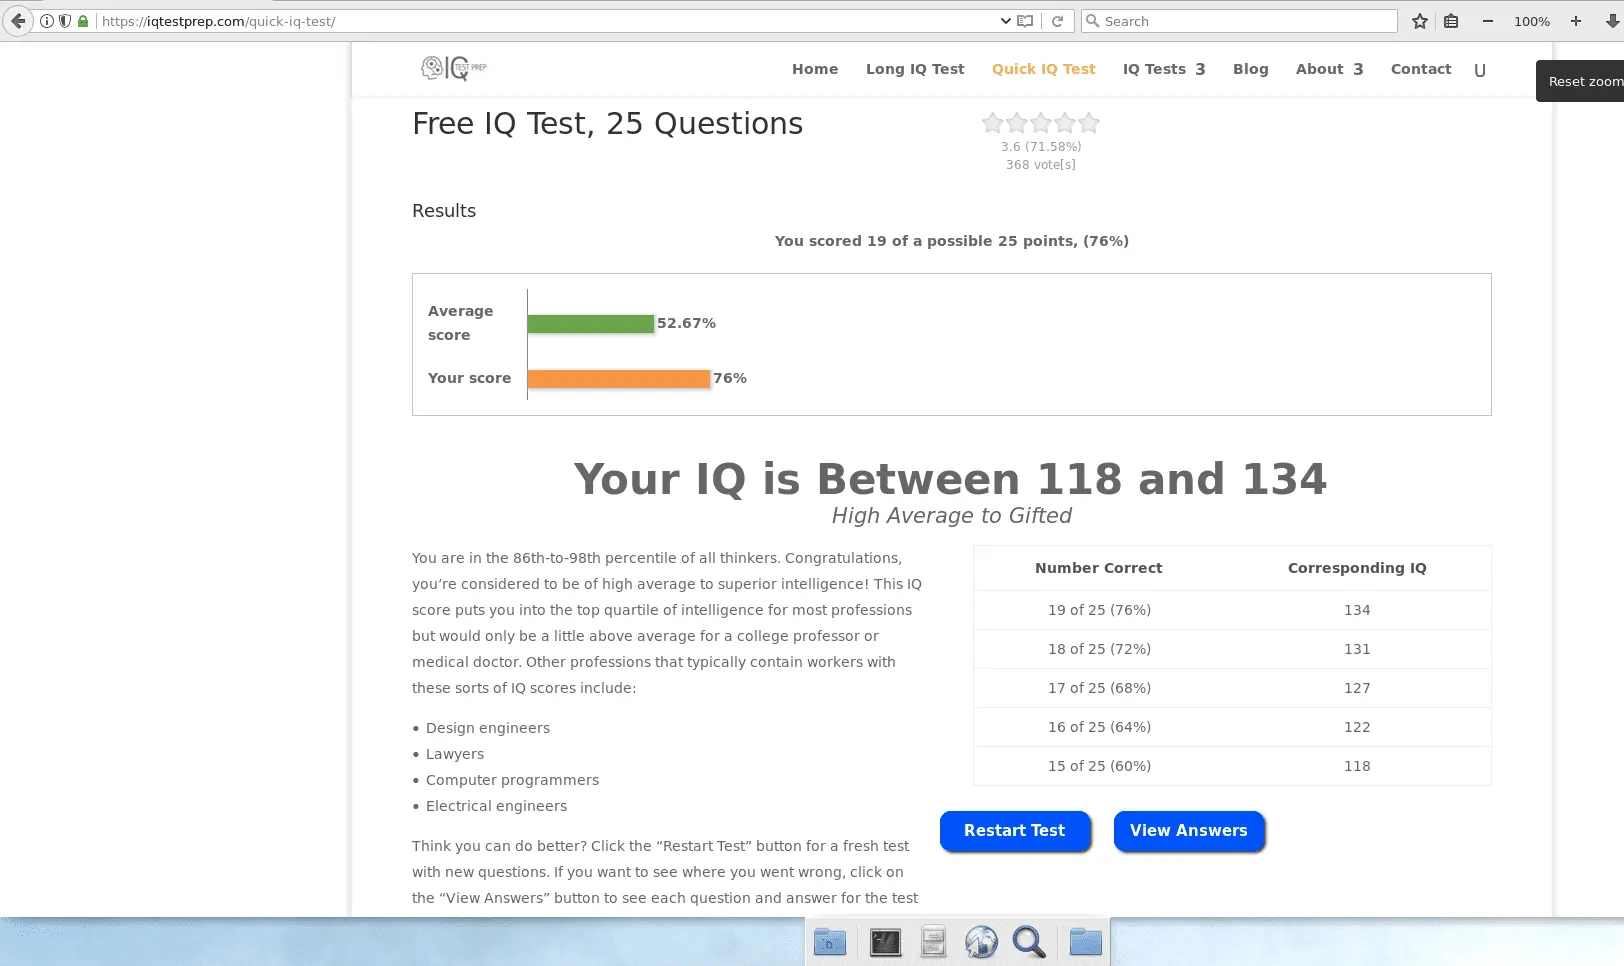Select Home in the navigation menu

(x=815, y=68)
